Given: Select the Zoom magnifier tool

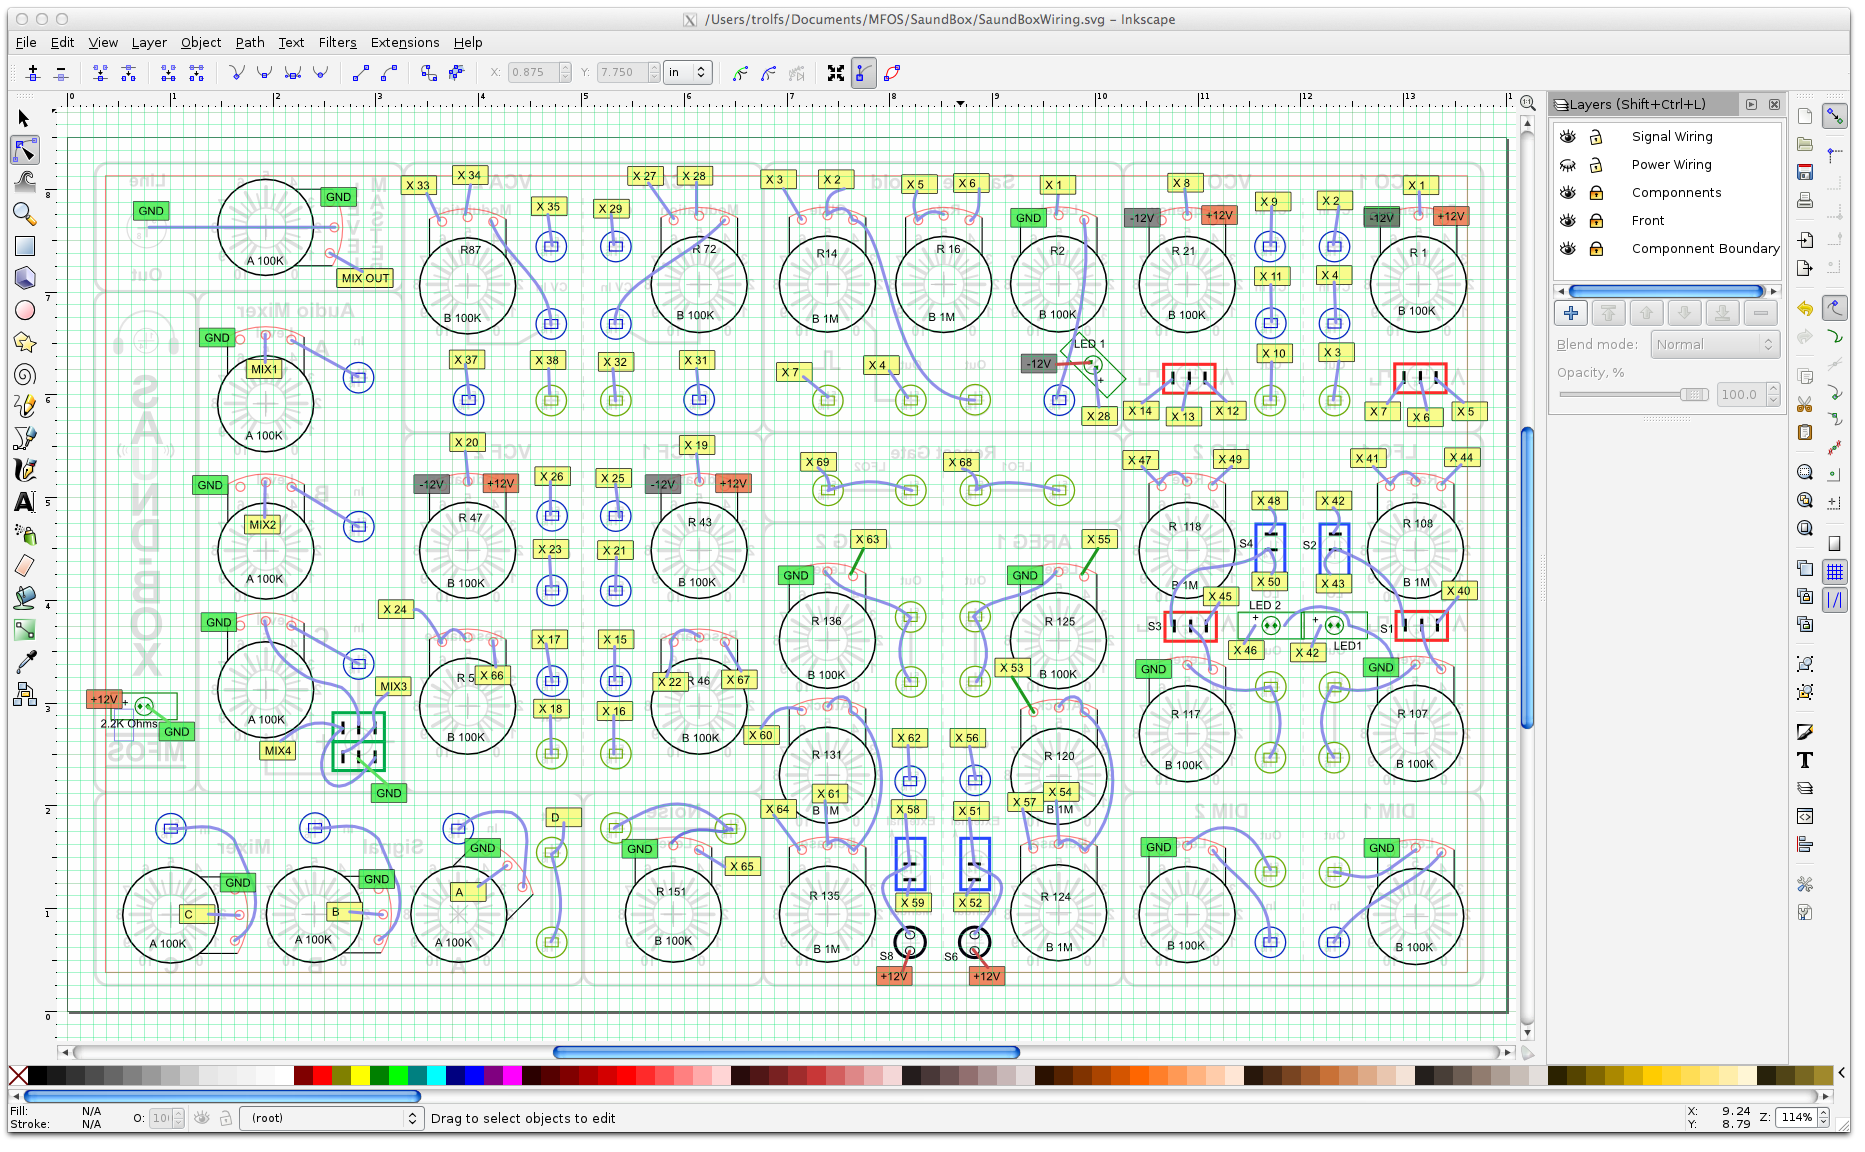Looking at the screenshot, I should tap(24, 214).
